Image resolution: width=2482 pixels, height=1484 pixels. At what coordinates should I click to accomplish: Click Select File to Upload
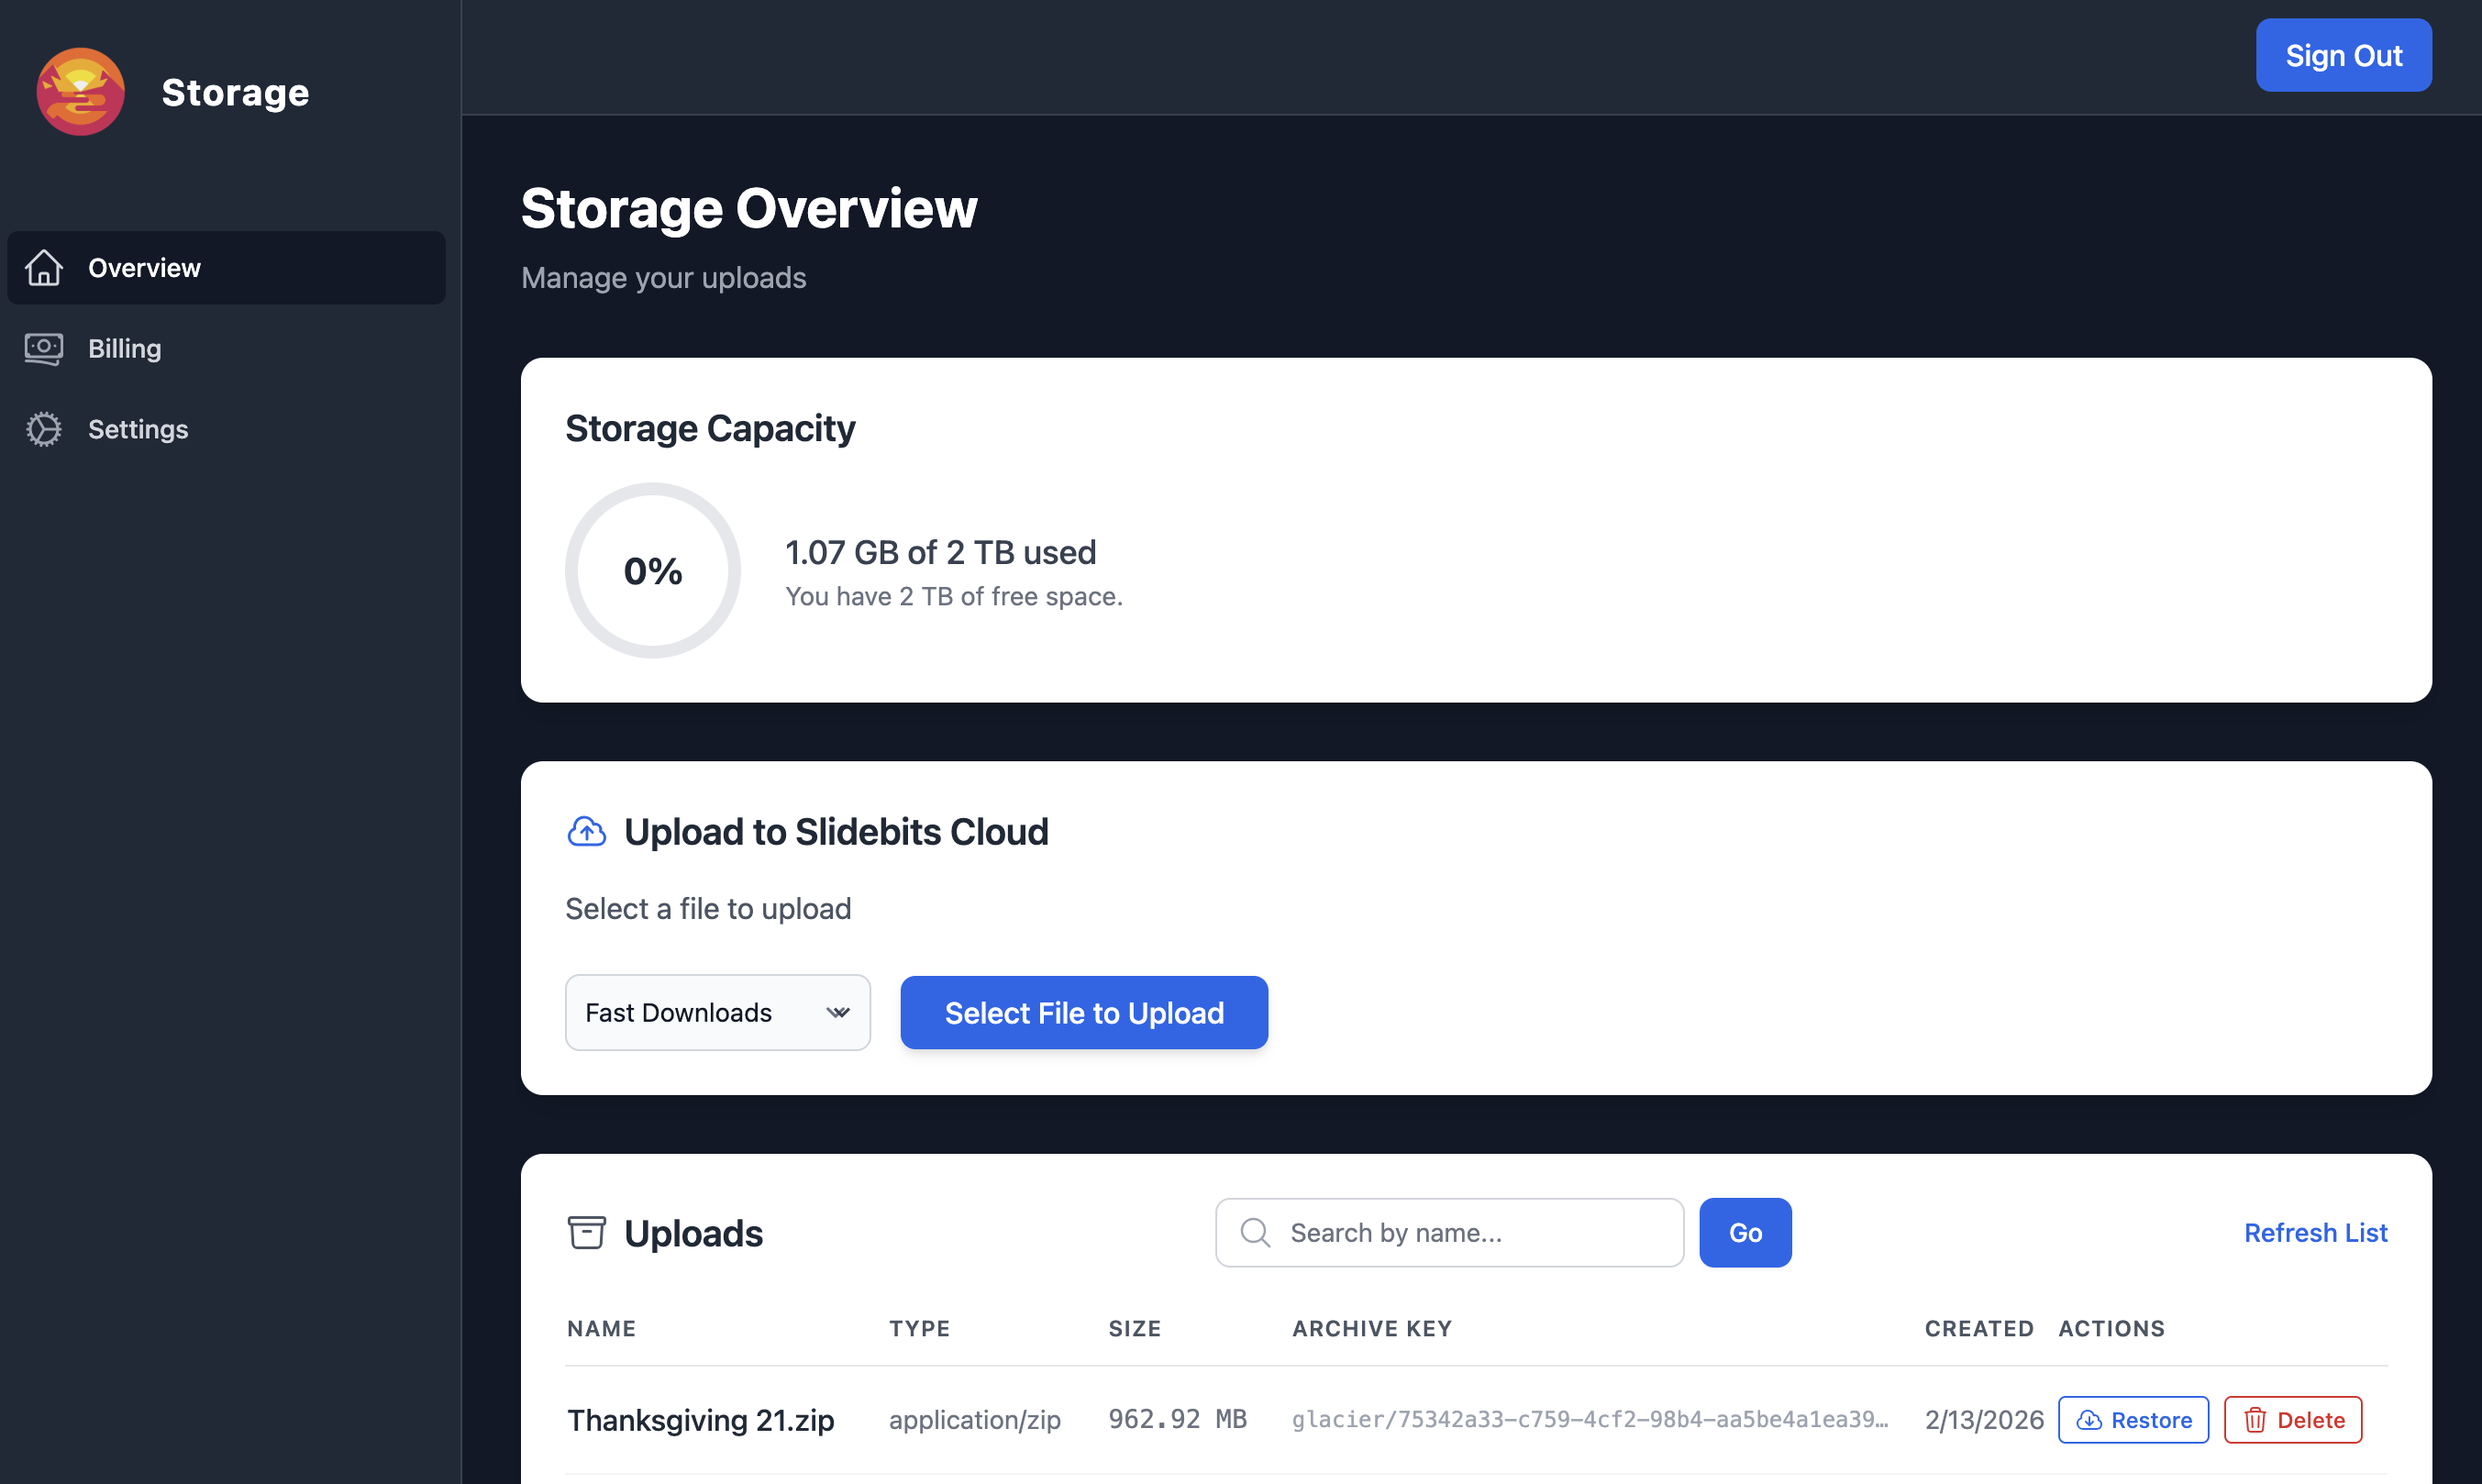coord(1084,1012)
